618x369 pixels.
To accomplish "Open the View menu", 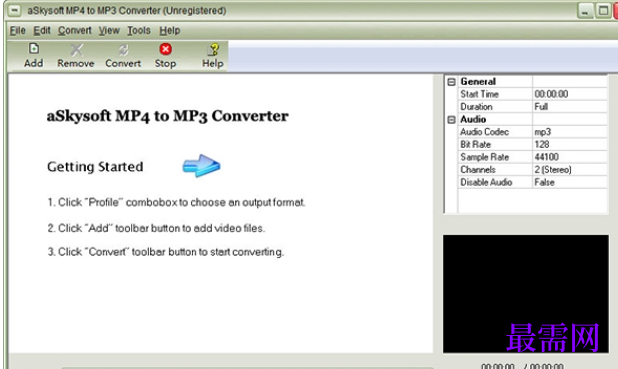I will click(x=109, y=30).
